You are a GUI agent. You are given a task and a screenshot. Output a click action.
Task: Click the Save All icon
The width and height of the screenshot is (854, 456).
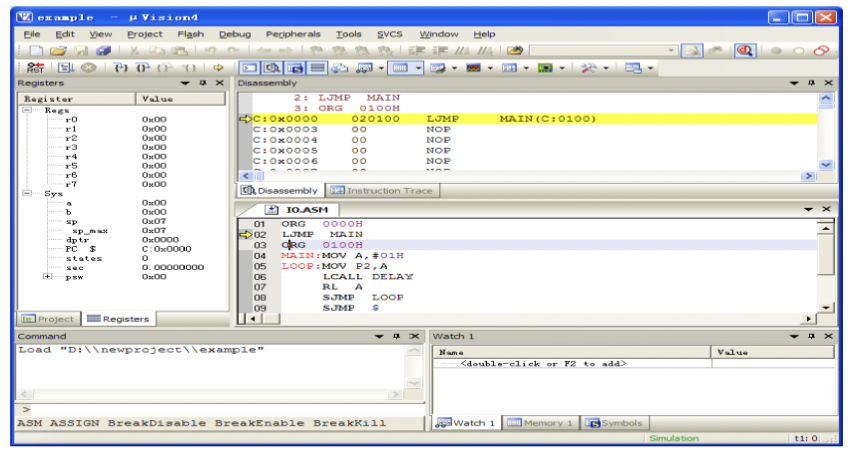[103, 51]
